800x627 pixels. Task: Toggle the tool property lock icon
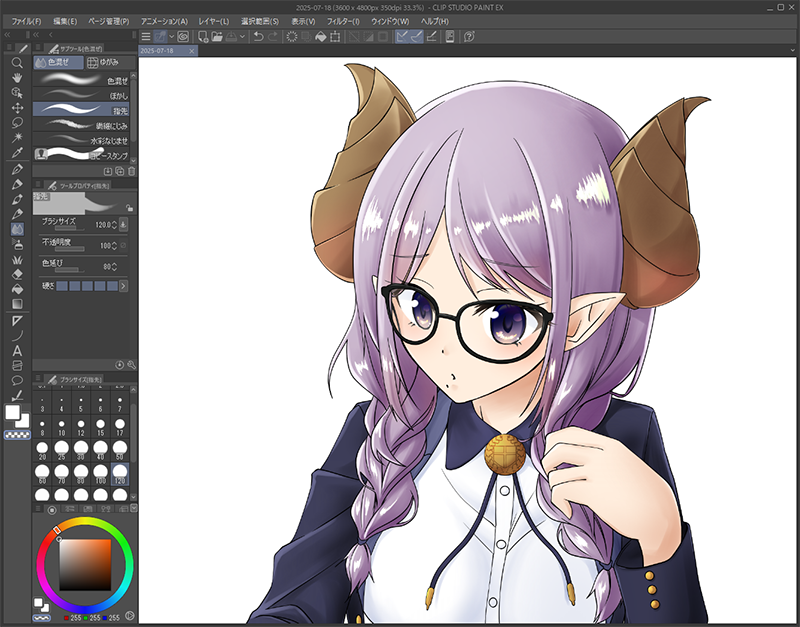coord(130,208)
